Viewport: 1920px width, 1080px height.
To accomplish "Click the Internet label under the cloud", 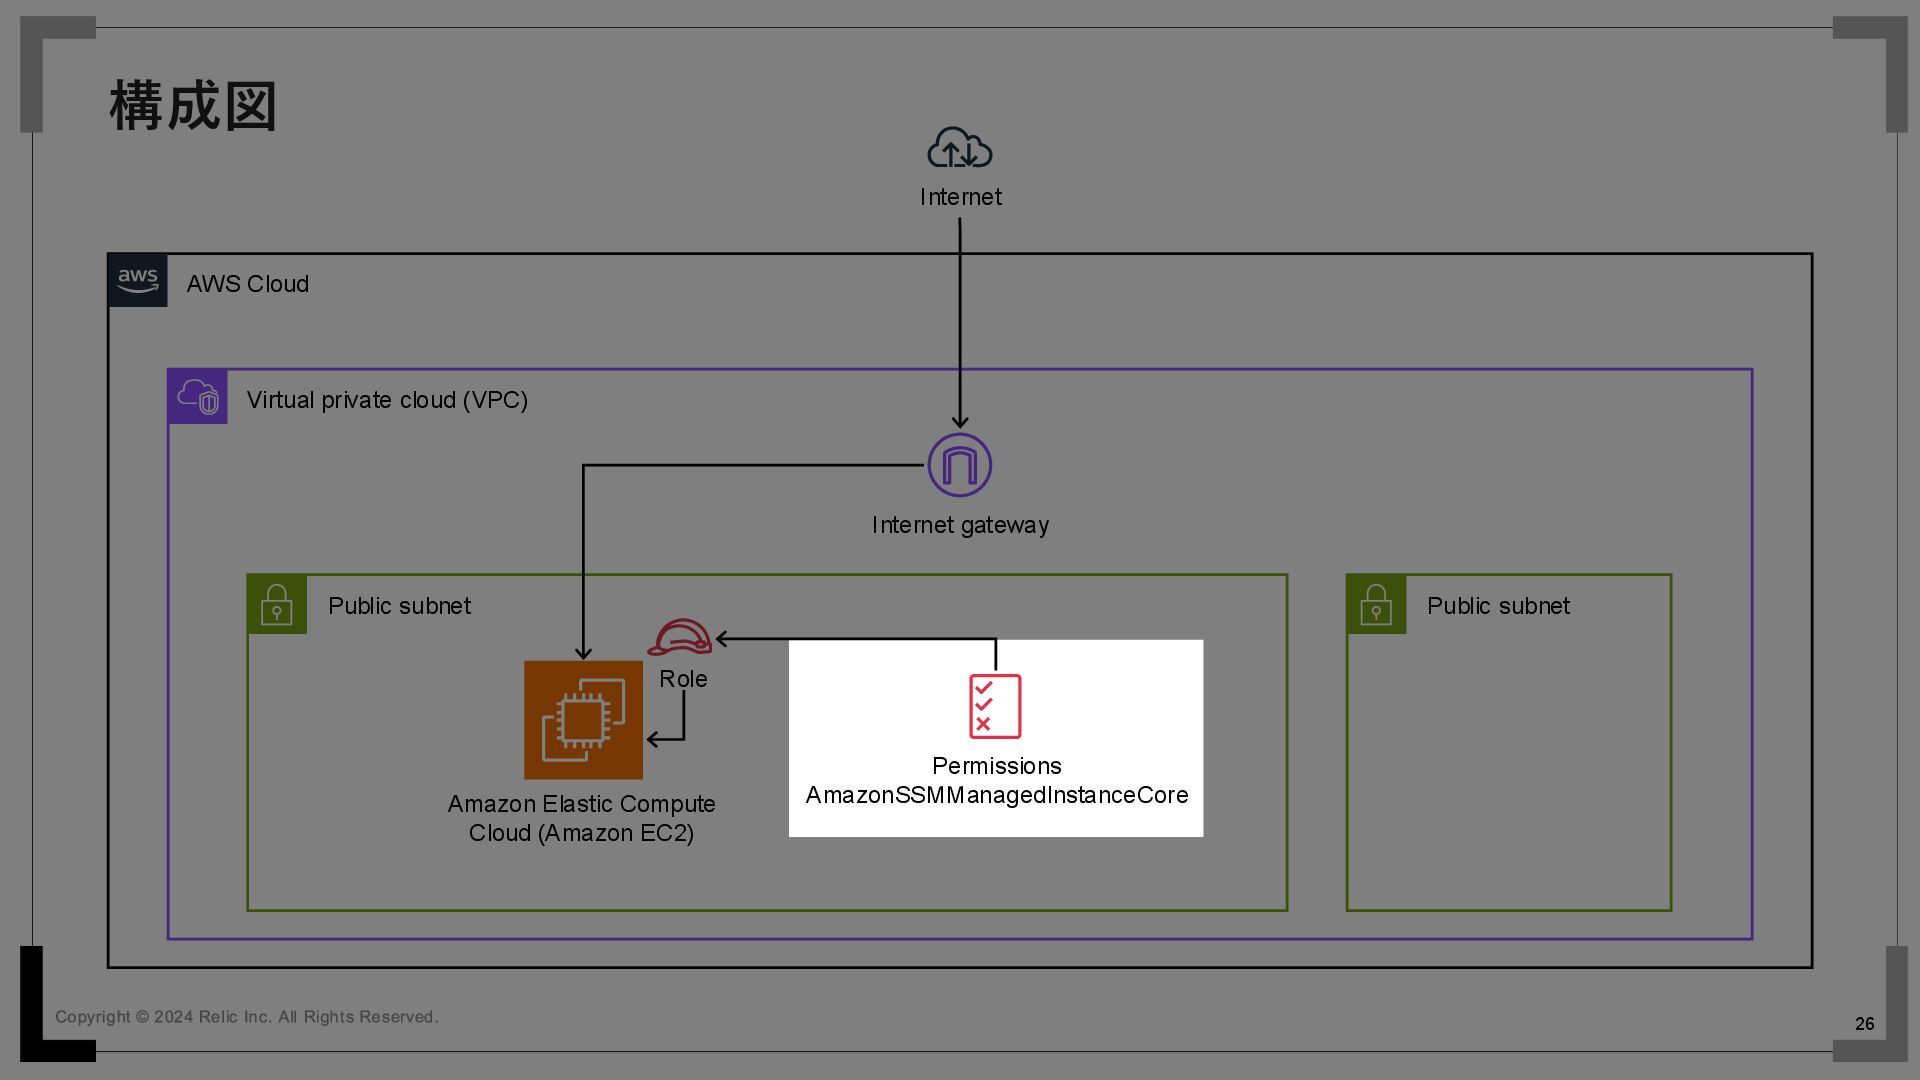I will pos(960,197).
